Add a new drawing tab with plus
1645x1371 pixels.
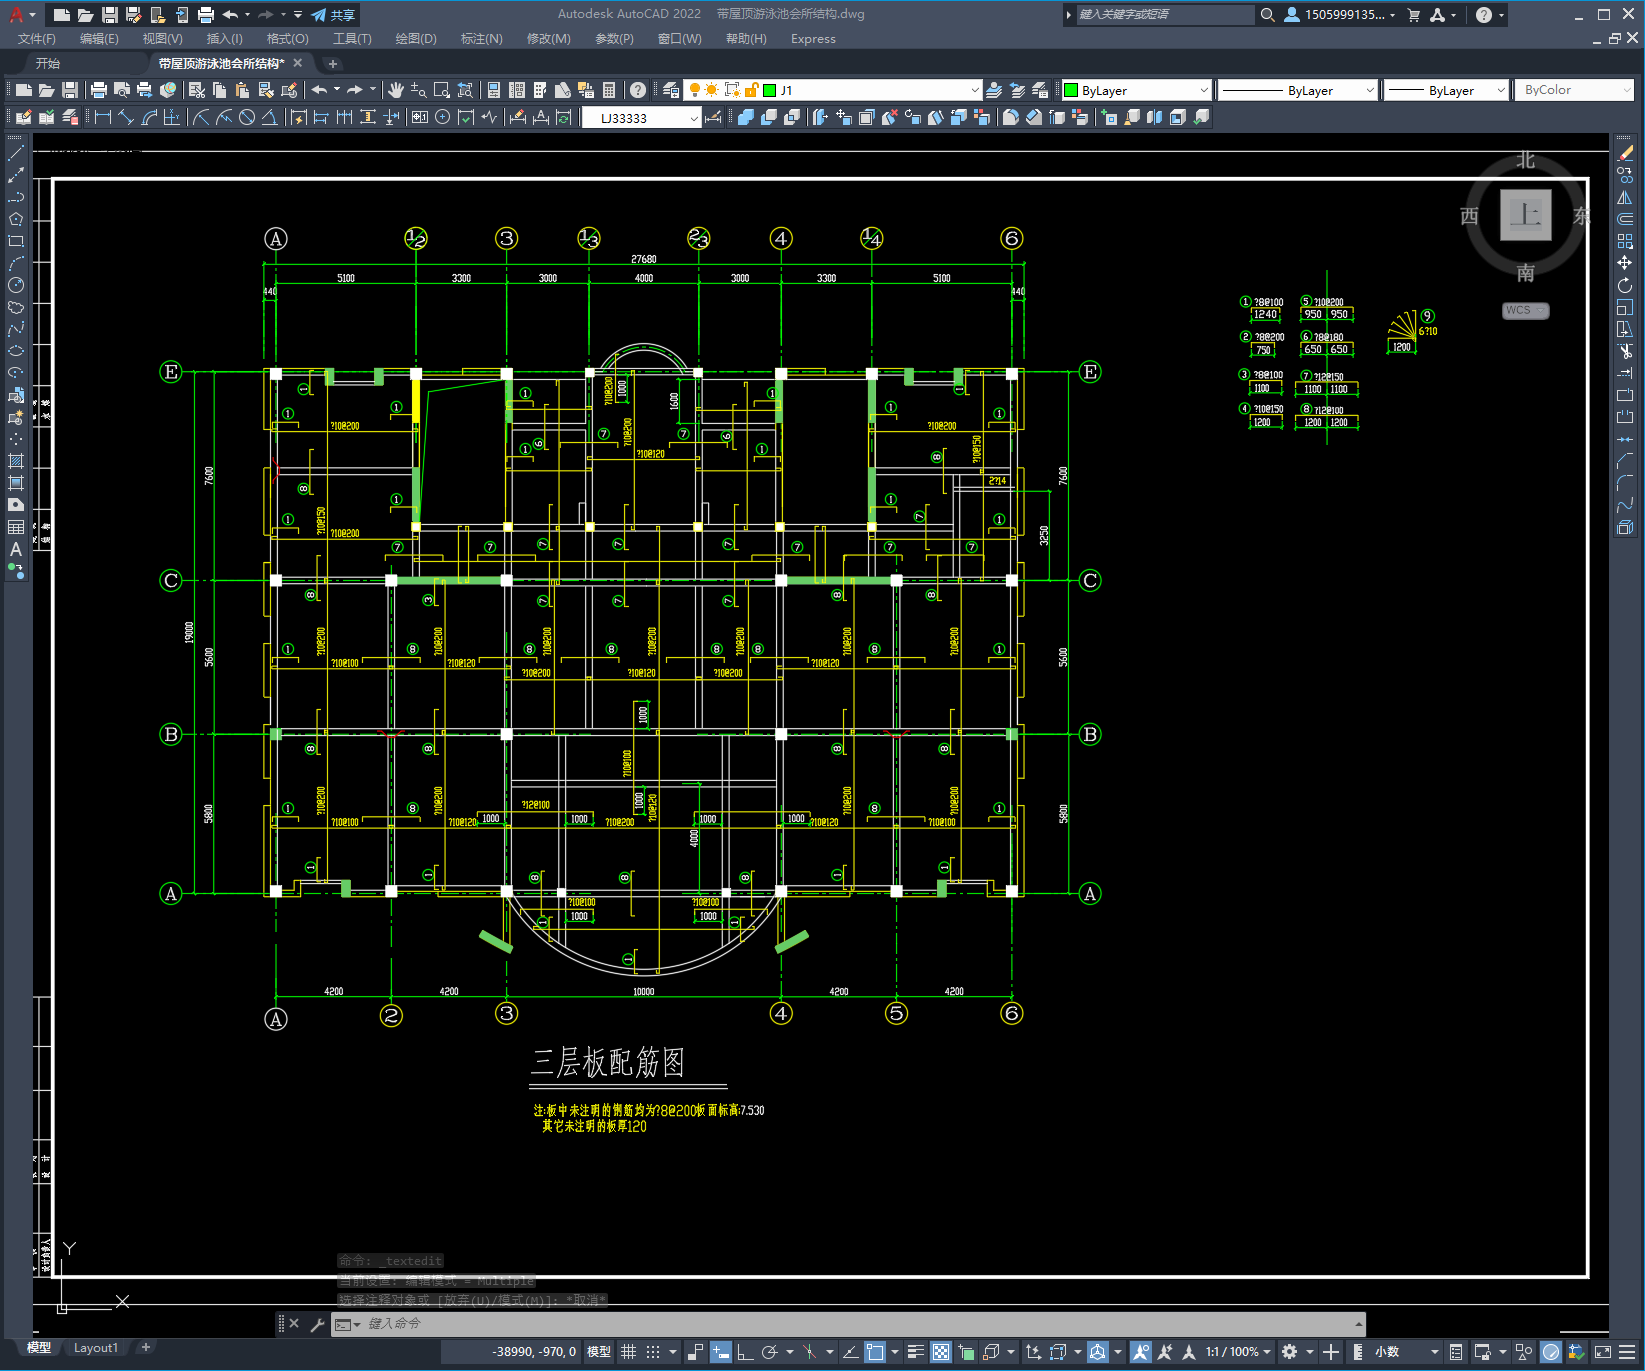[333, 64]
